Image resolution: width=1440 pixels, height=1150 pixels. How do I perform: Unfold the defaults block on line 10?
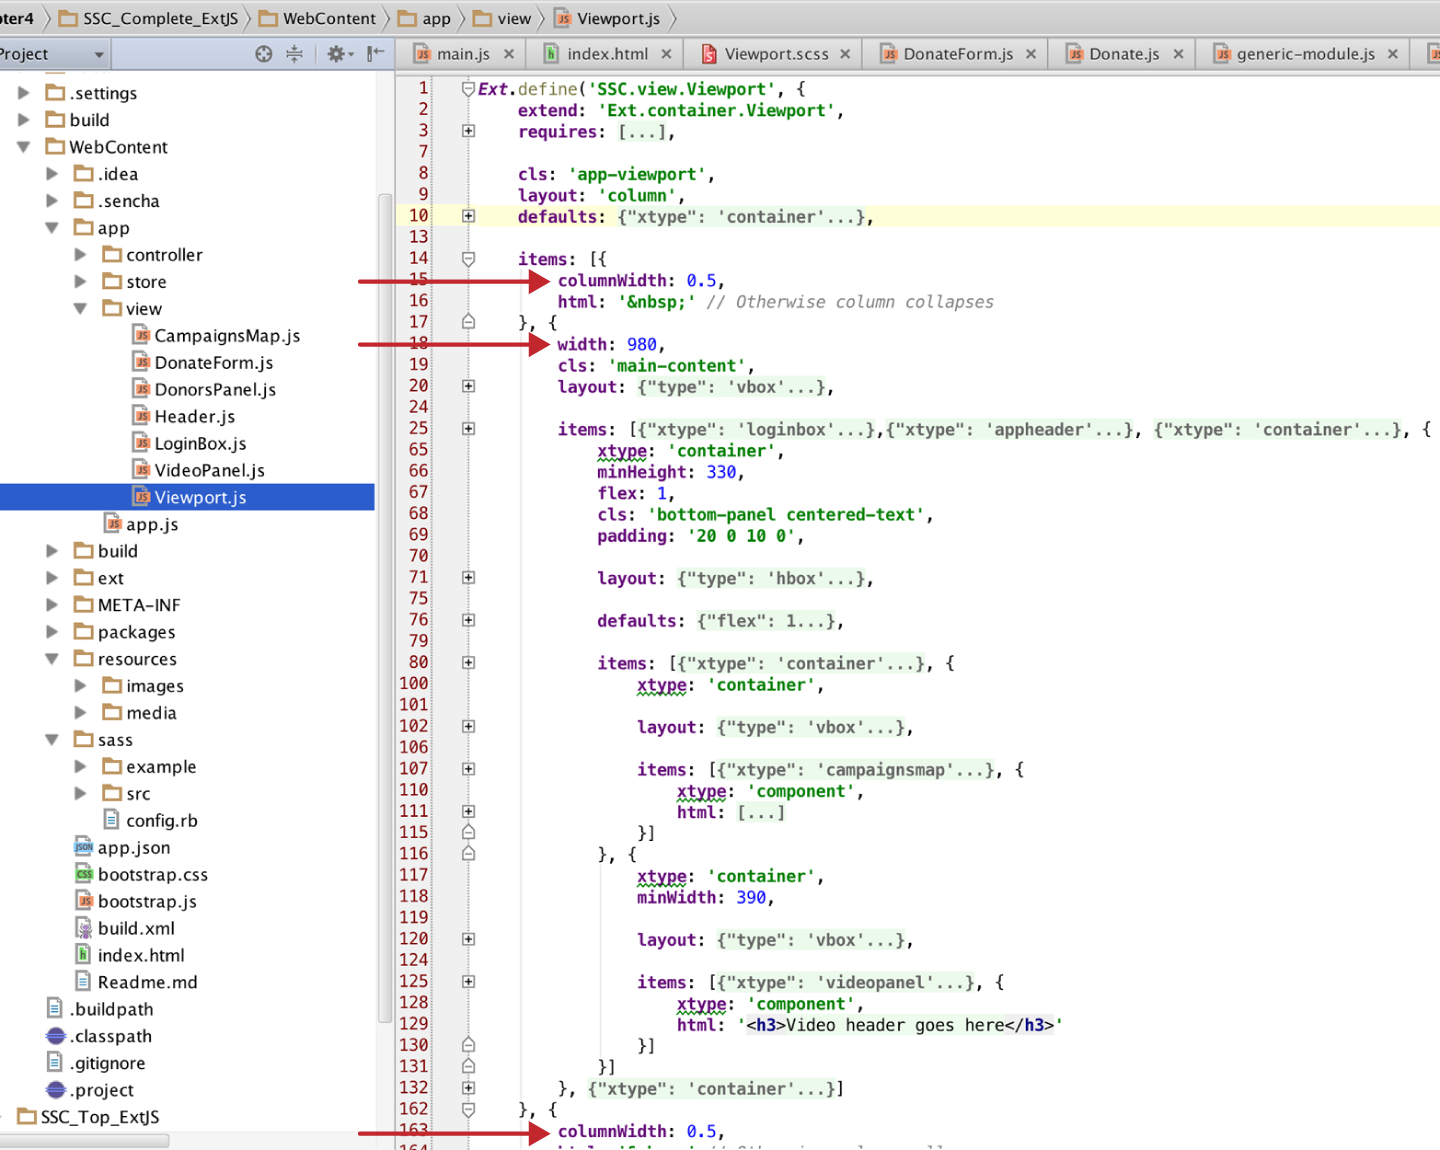point(468,216)
